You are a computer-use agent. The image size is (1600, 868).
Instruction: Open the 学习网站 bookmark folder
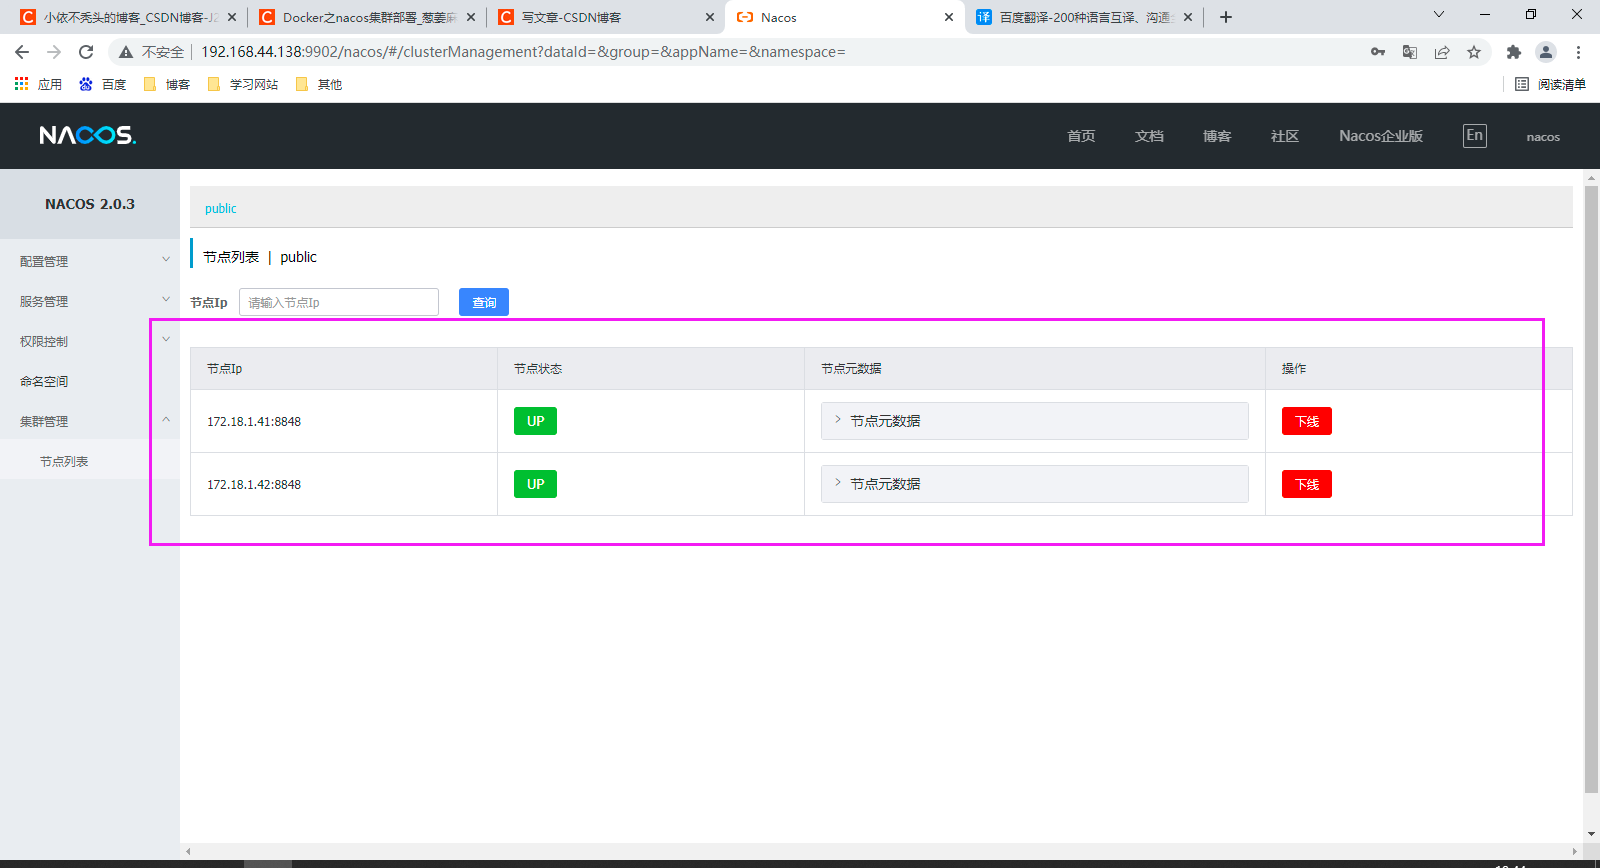(243, 84)
